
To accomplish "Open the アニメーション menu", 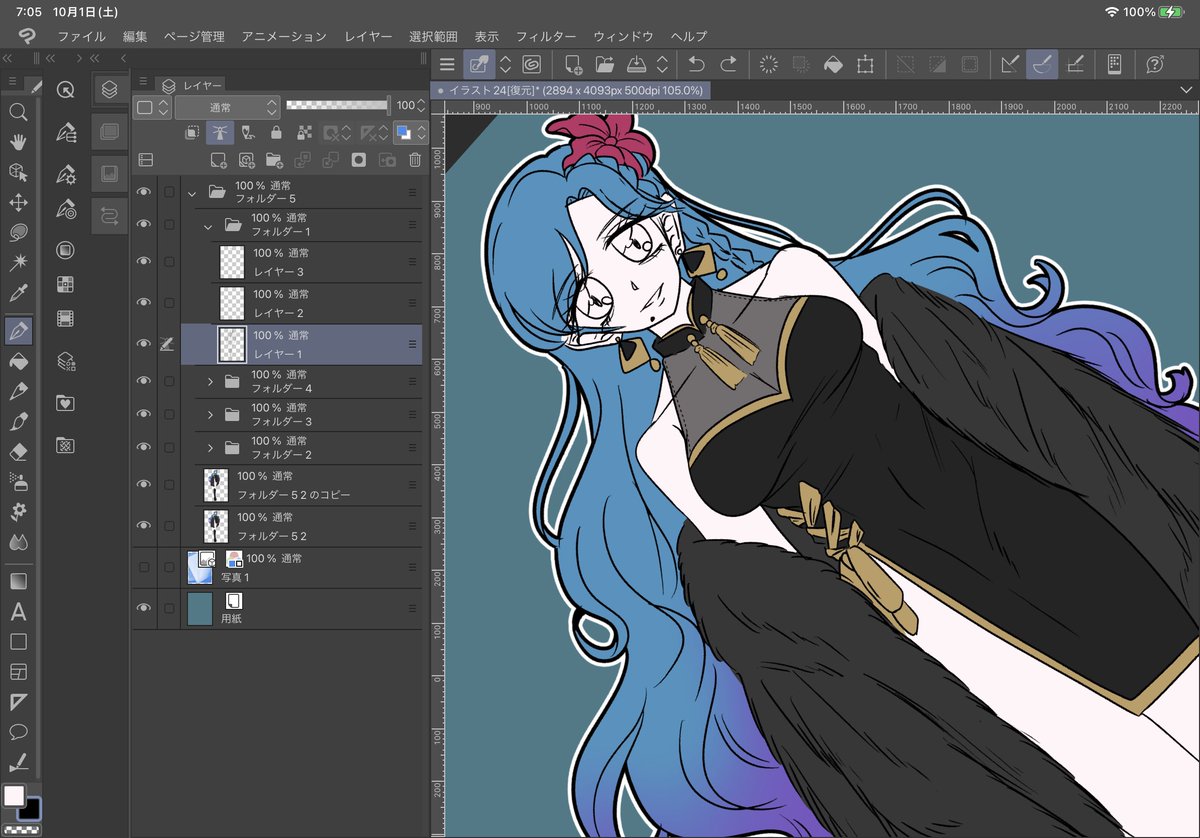I will [x=284, y=36].
